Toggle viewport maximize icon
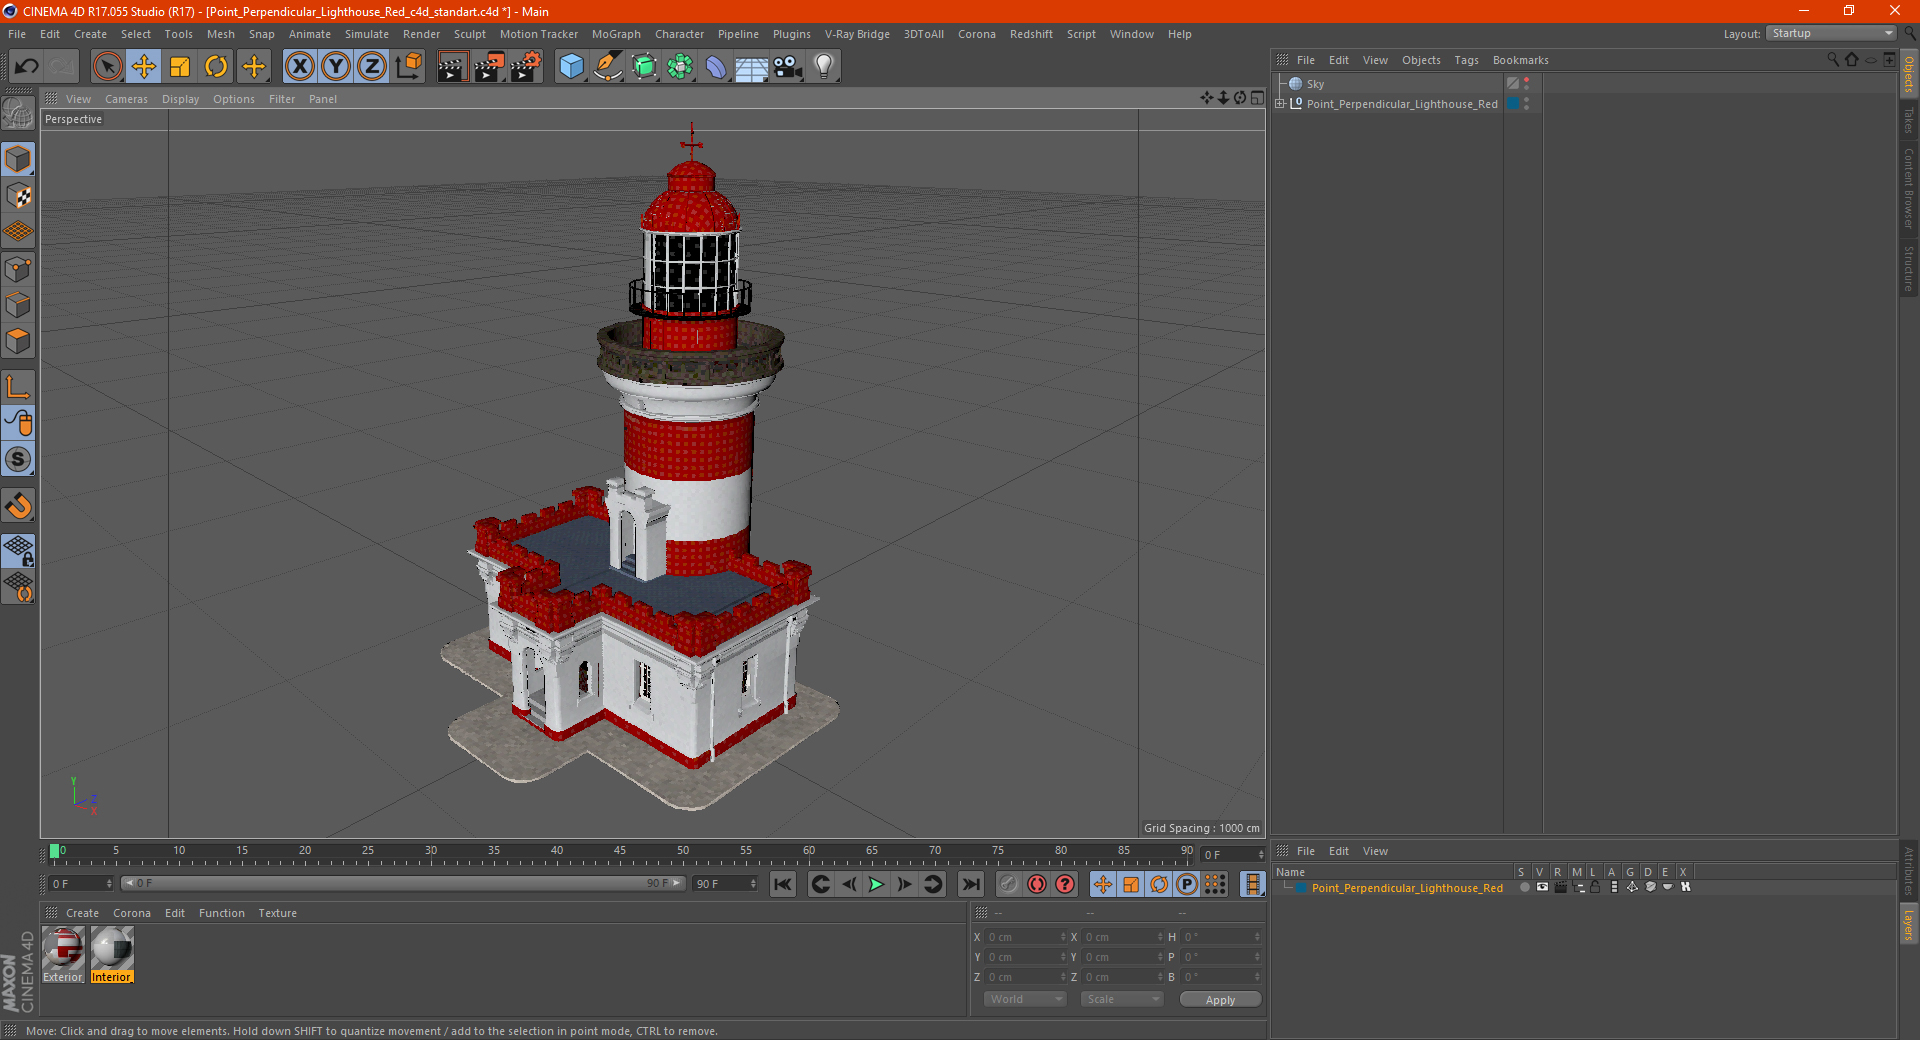The height and width of the screenshot is (1040, 1920). (x=1257, y=98)
